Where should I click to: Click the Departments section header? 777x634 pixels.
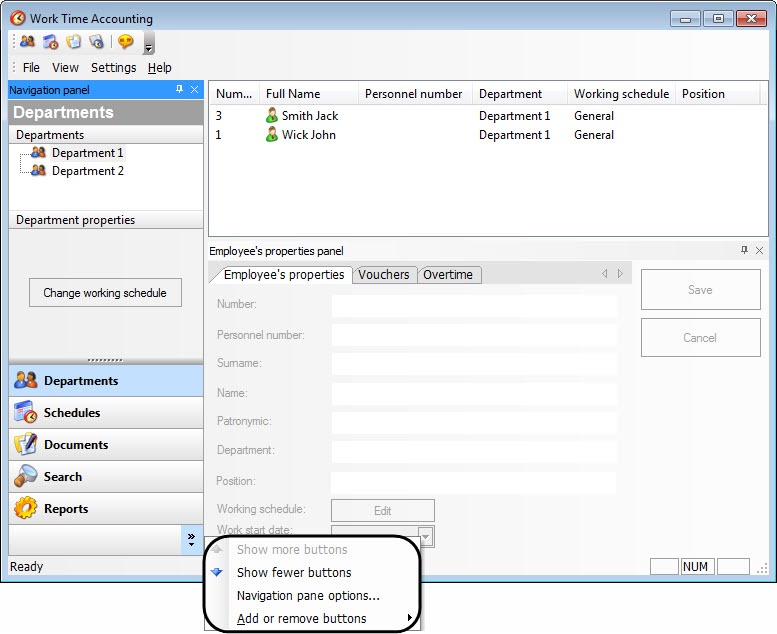coord(106,135)
